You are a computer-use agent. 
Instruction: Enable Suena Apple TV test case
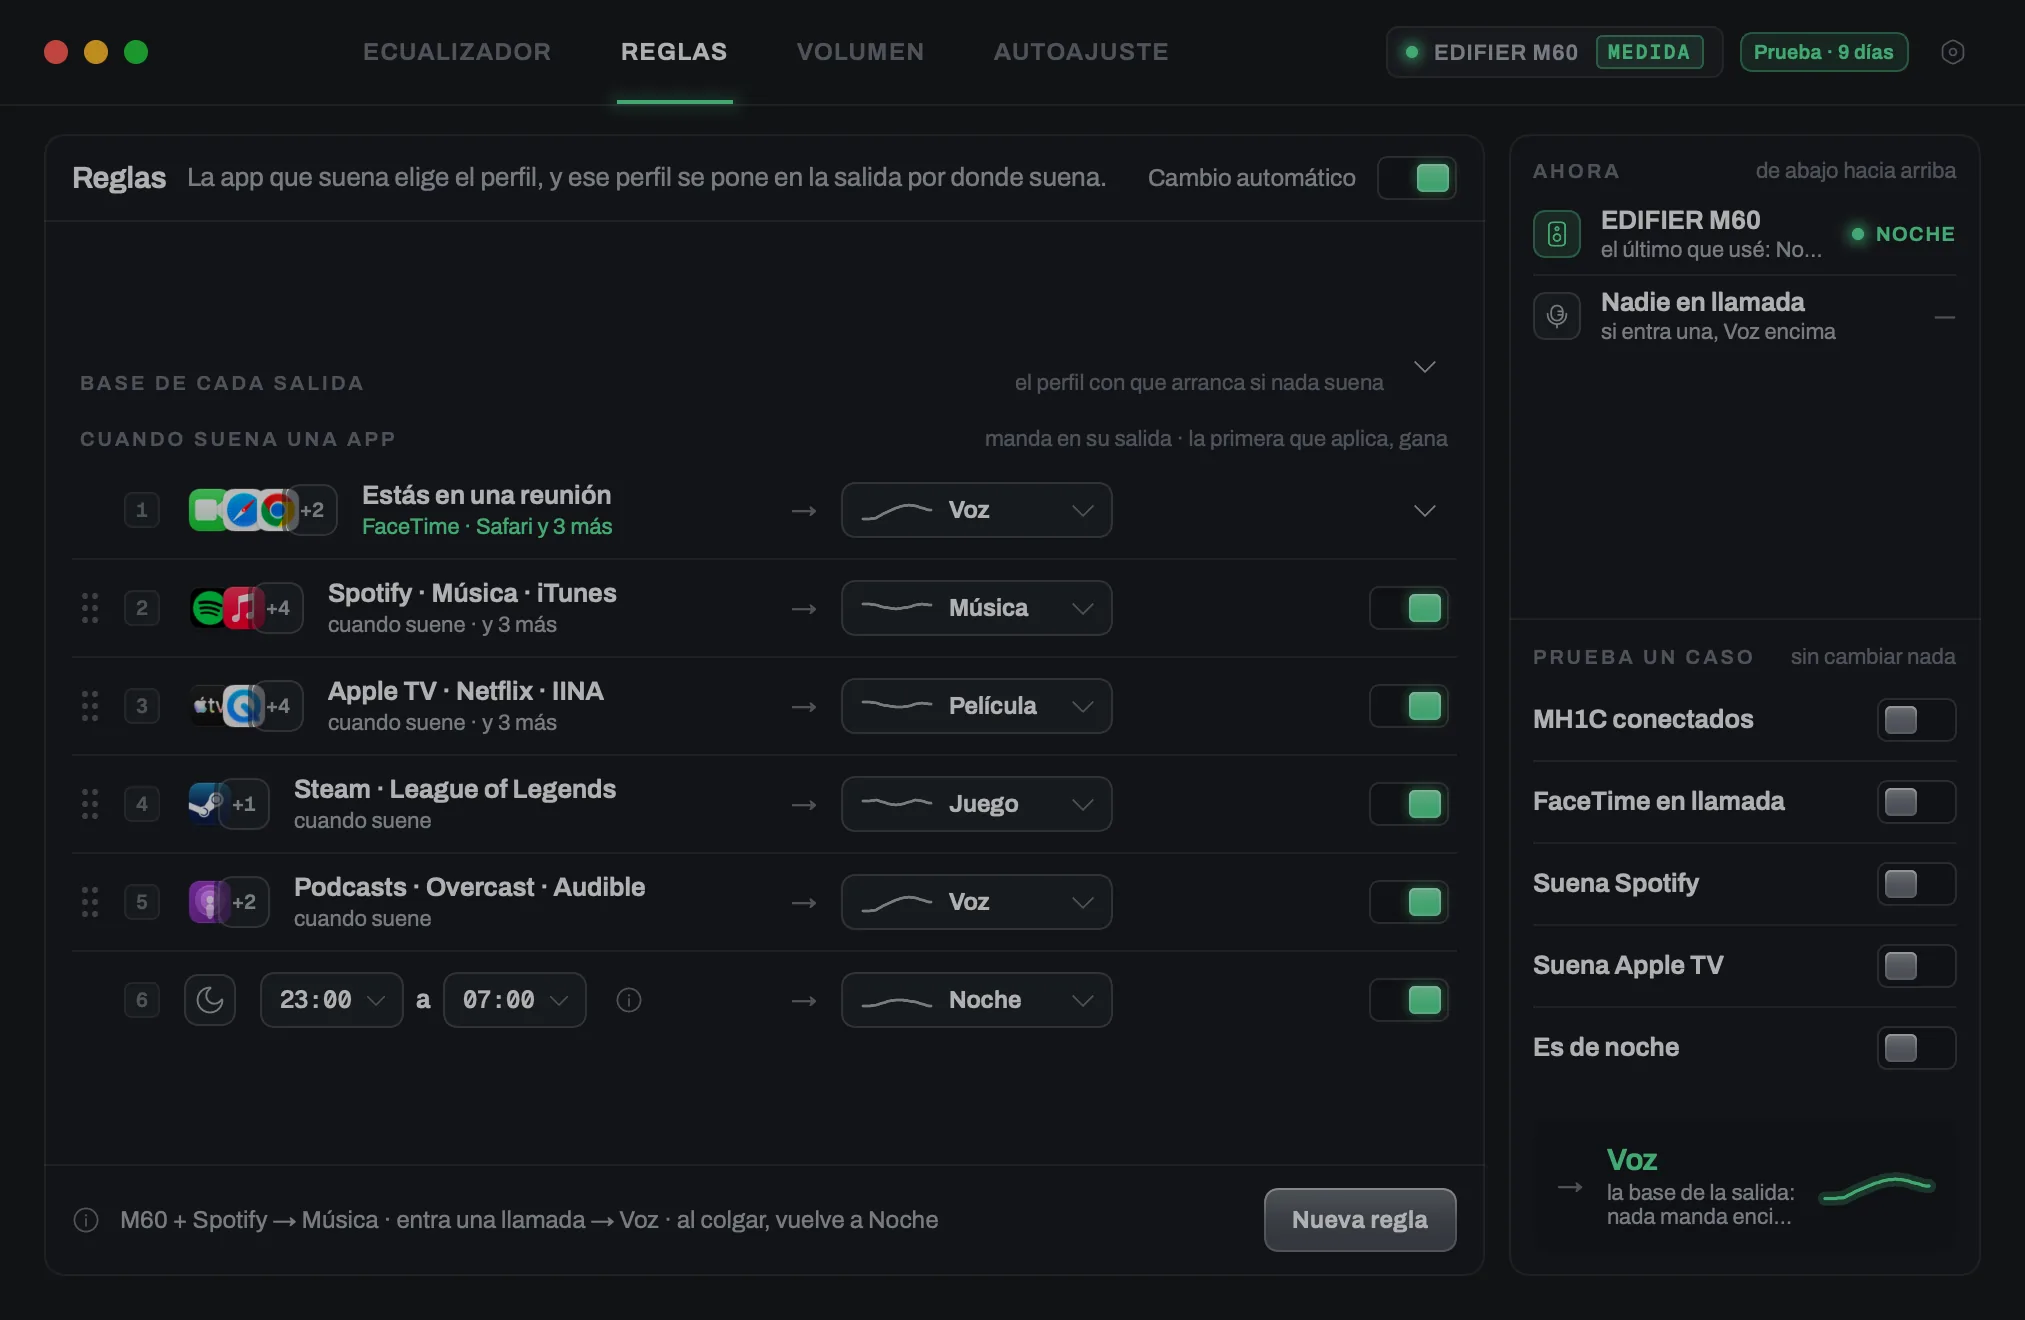coord(1917,966)
